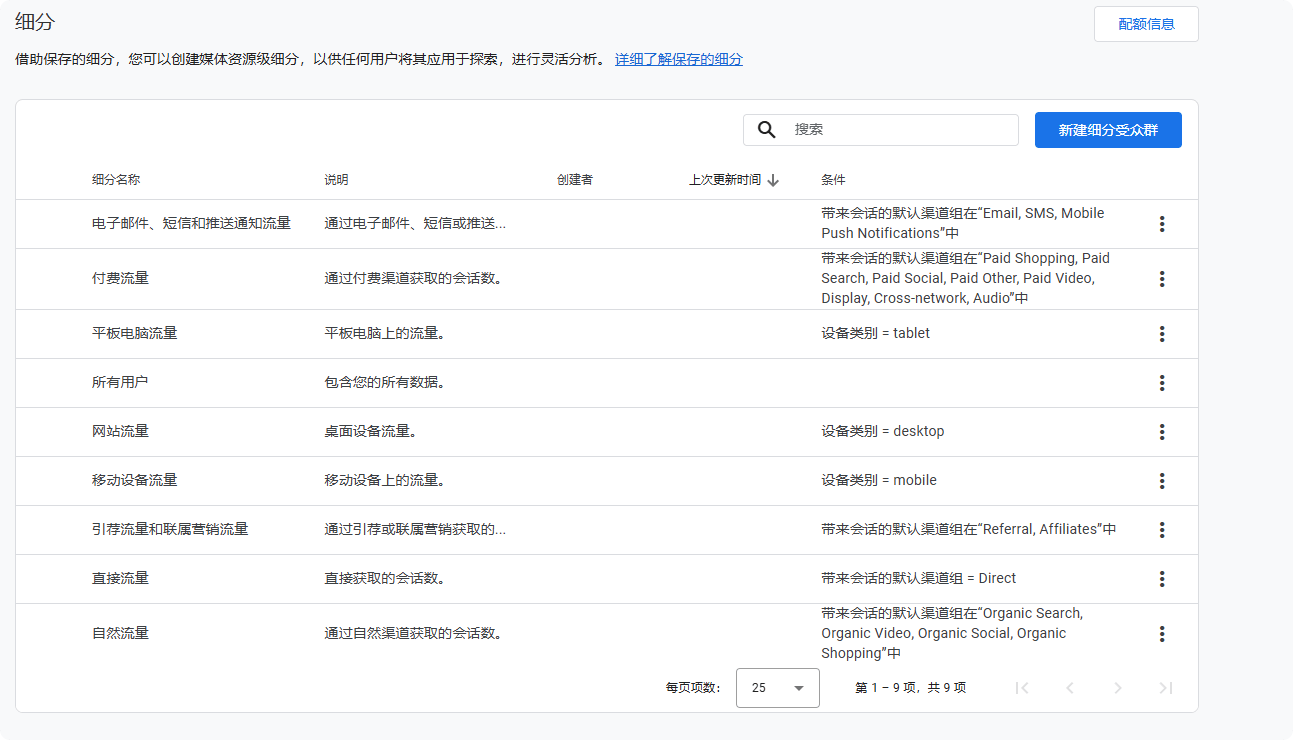Open more options for 平板电脑流量 row
Screen dimensions: 1293x740
1161,334
